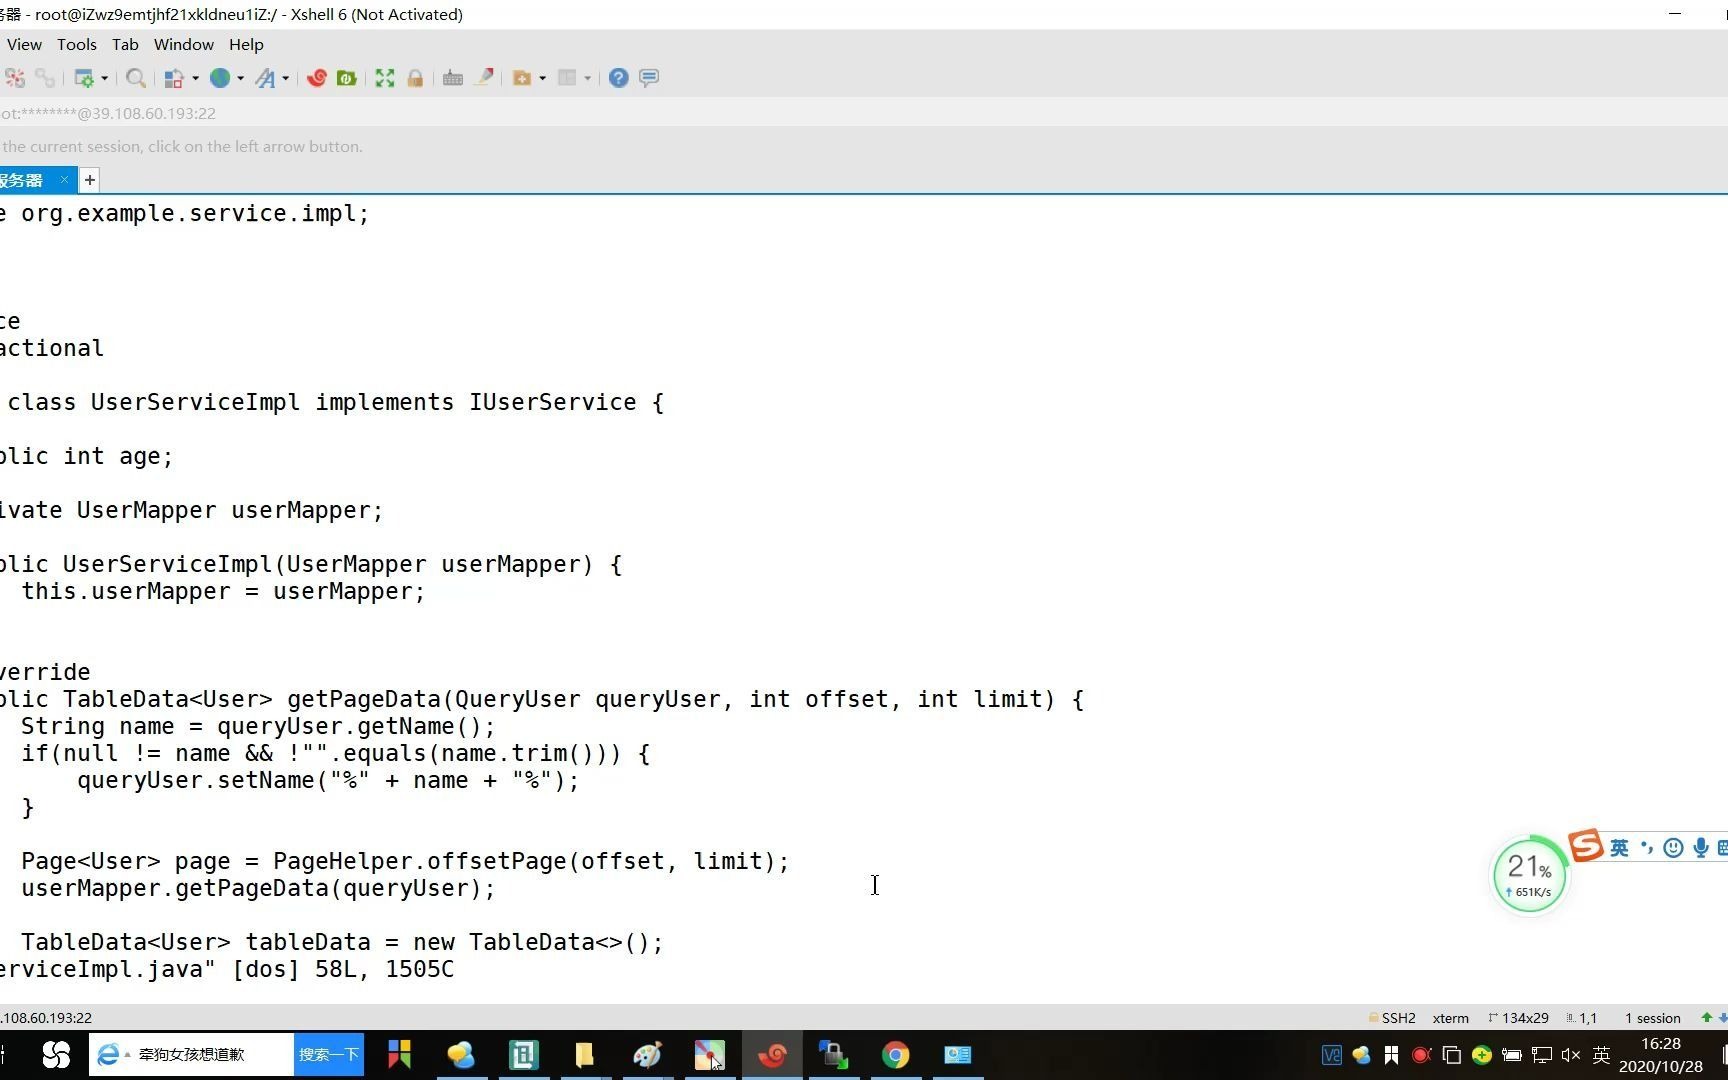The image size is (1728, 1080).
Task: Expand the encoding globe dropdown arrow
Action: click(240, 78)
